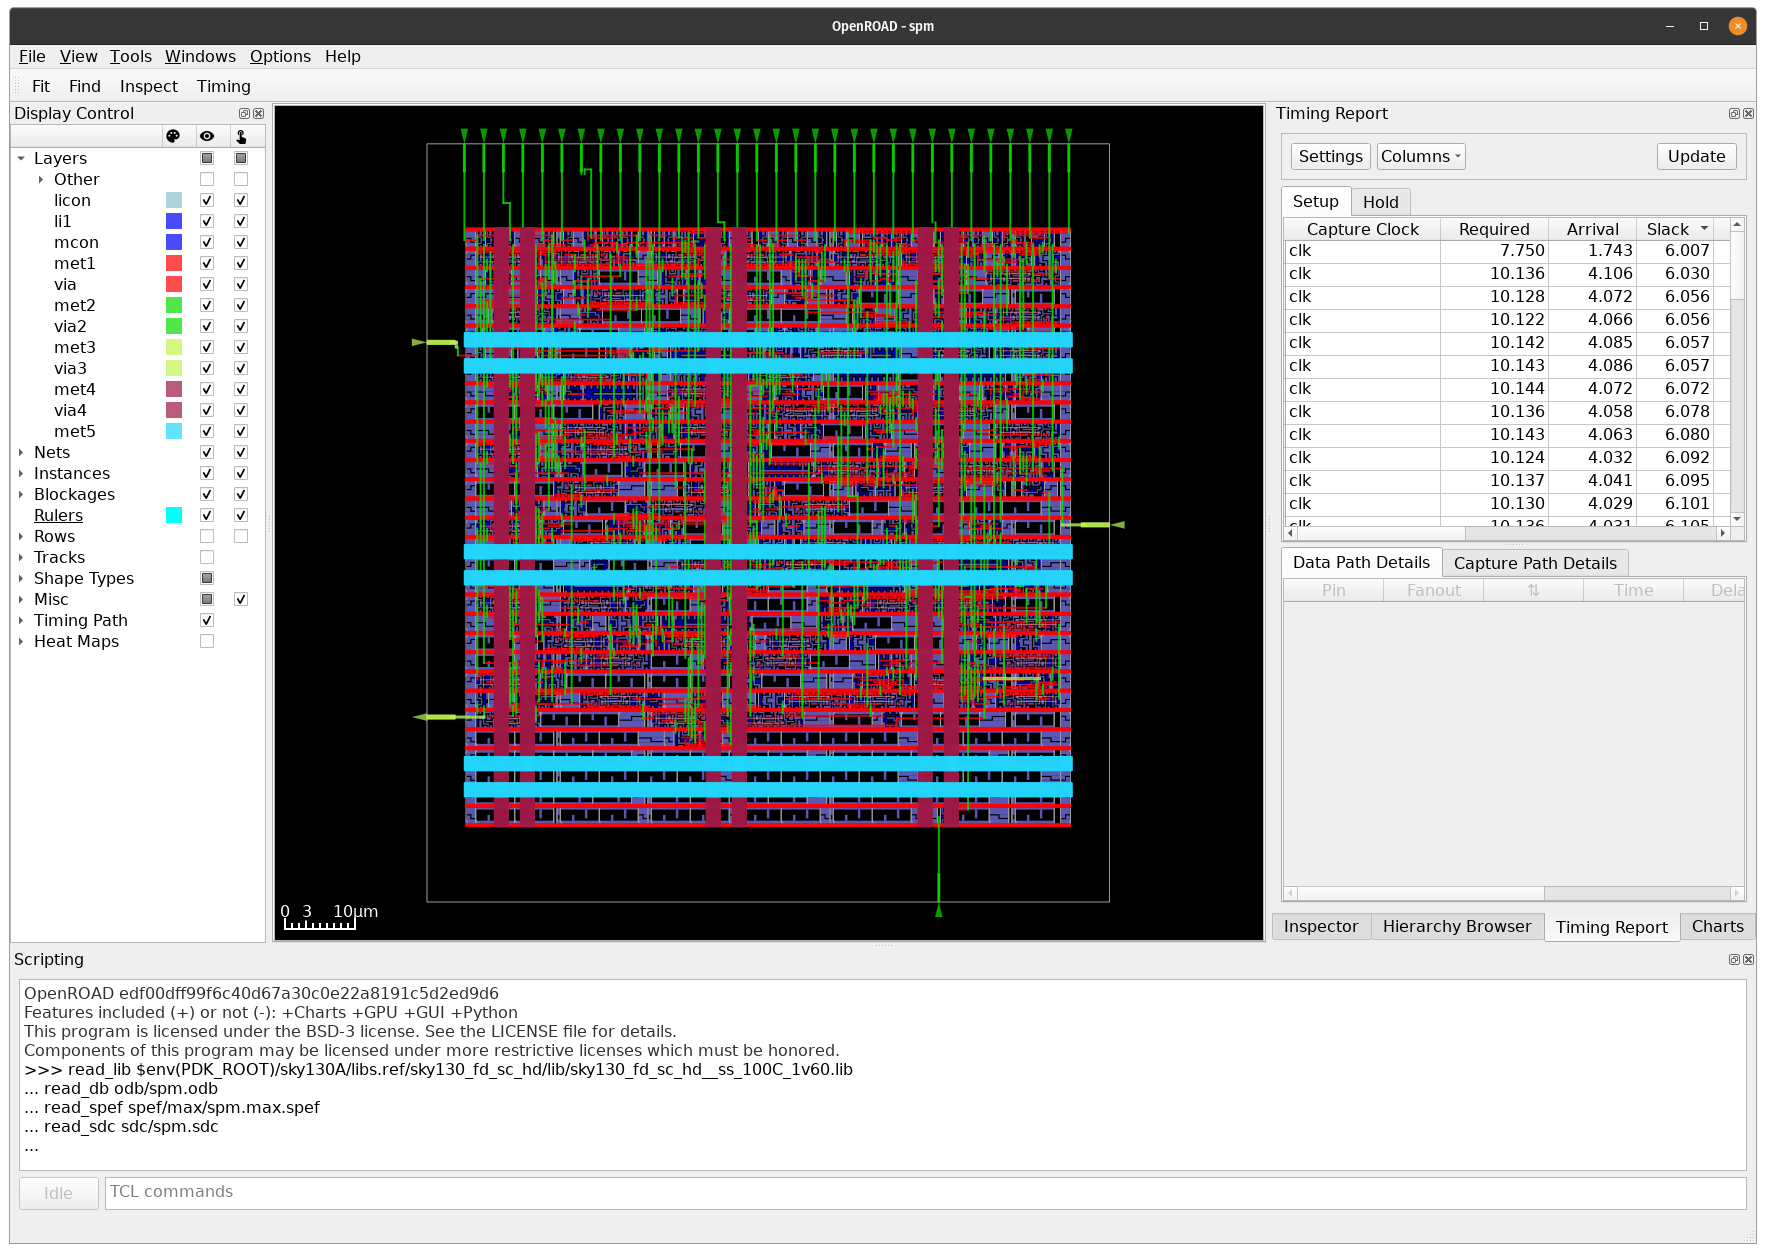The image size is (1766, 1253).
Task: Expand the Shape Types node
Action: pos(21,578)
